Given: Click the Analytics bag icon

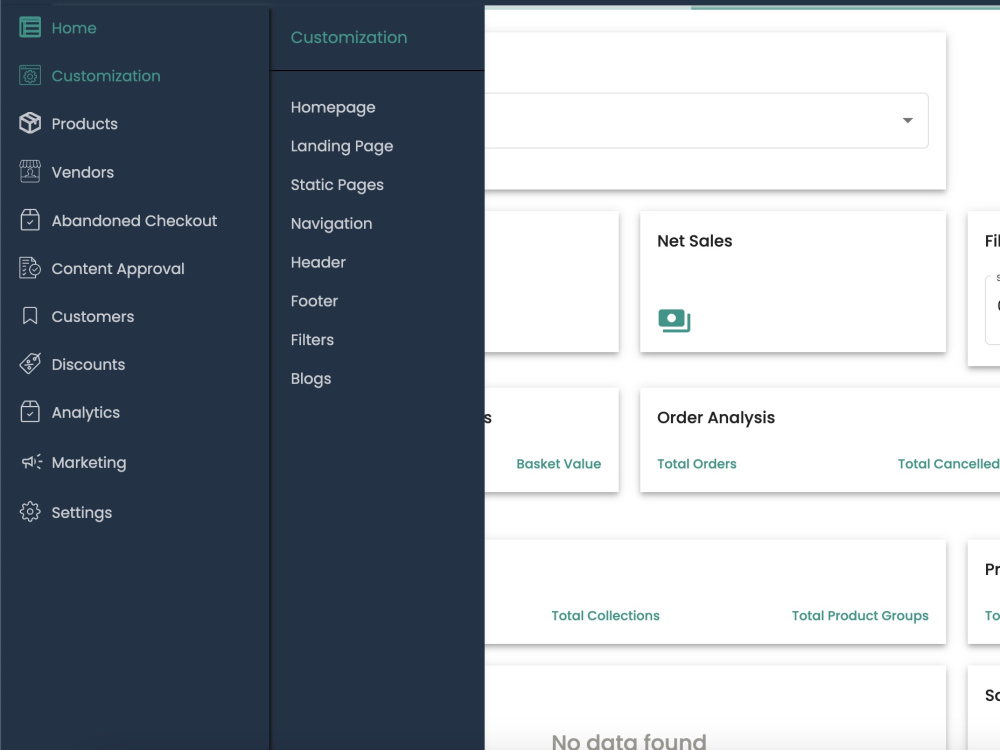Looking at the screenshot, I should tap(30, 412).
